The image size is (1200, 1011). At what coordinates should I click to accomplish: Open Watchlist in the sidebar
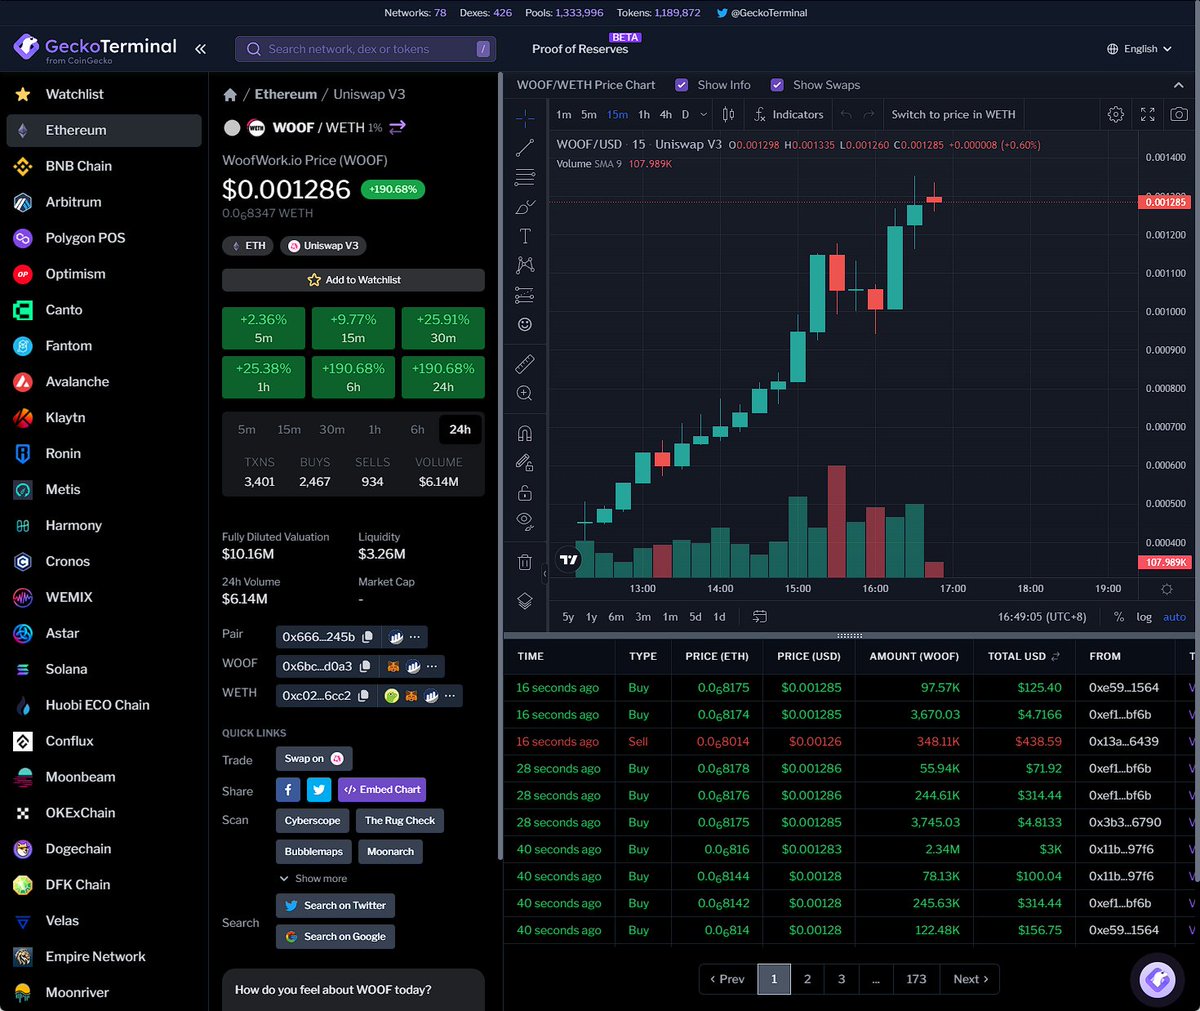104,94
